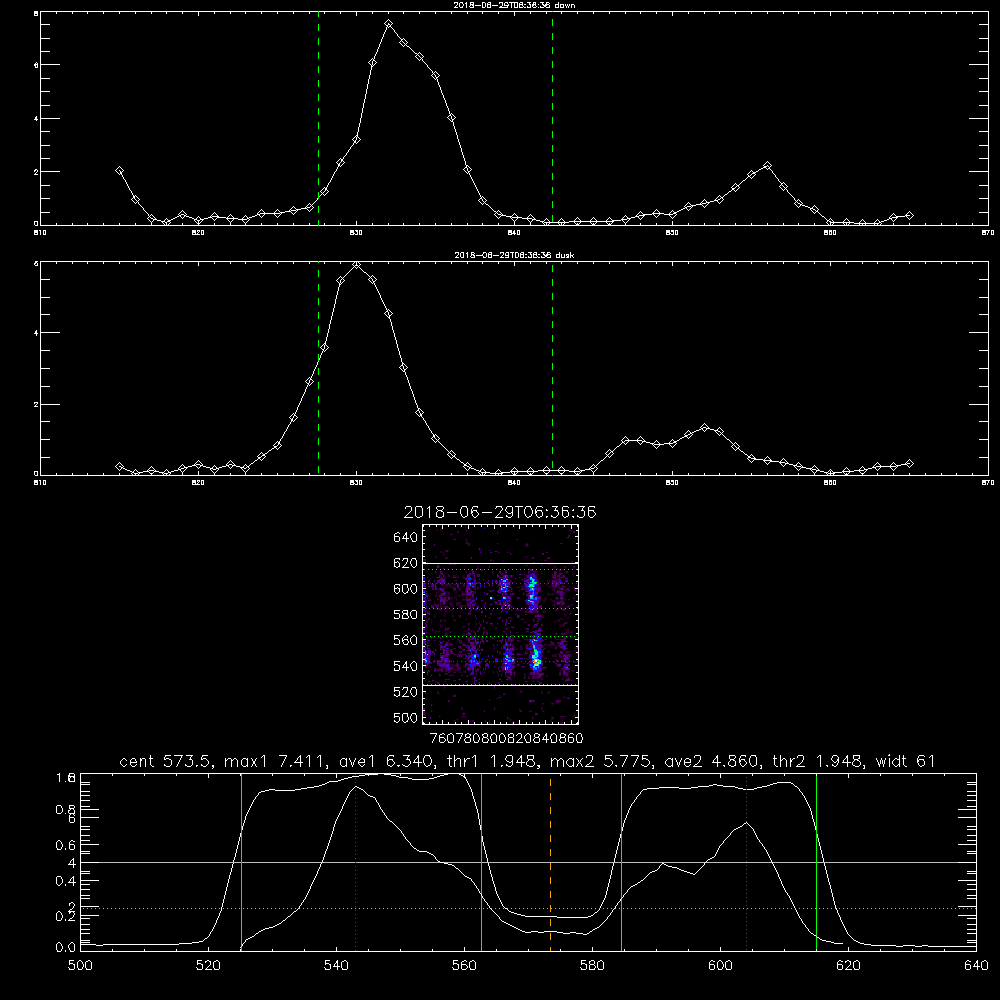Click the image y-axis label 580
This screenshot has height=1000, width=1000.
(406, 615)
